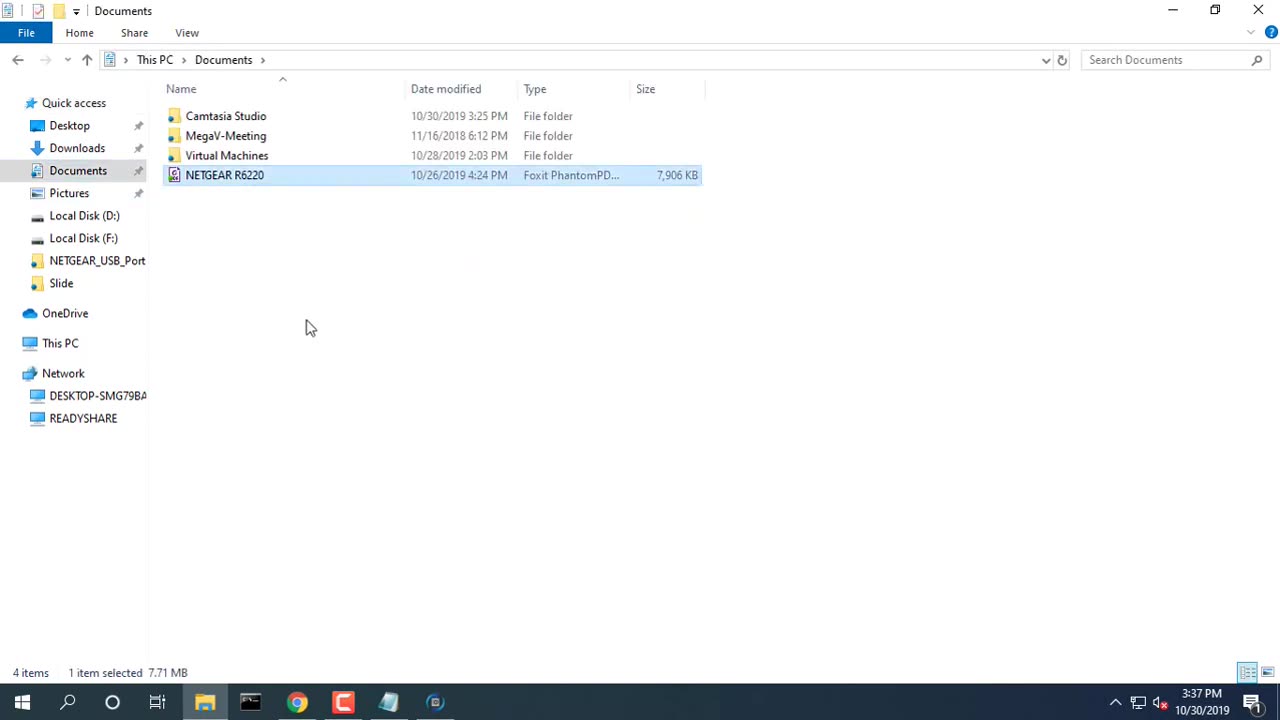Open the Windows Start menu
This screenshot has height=720, width=1280.
click(22, 702)
